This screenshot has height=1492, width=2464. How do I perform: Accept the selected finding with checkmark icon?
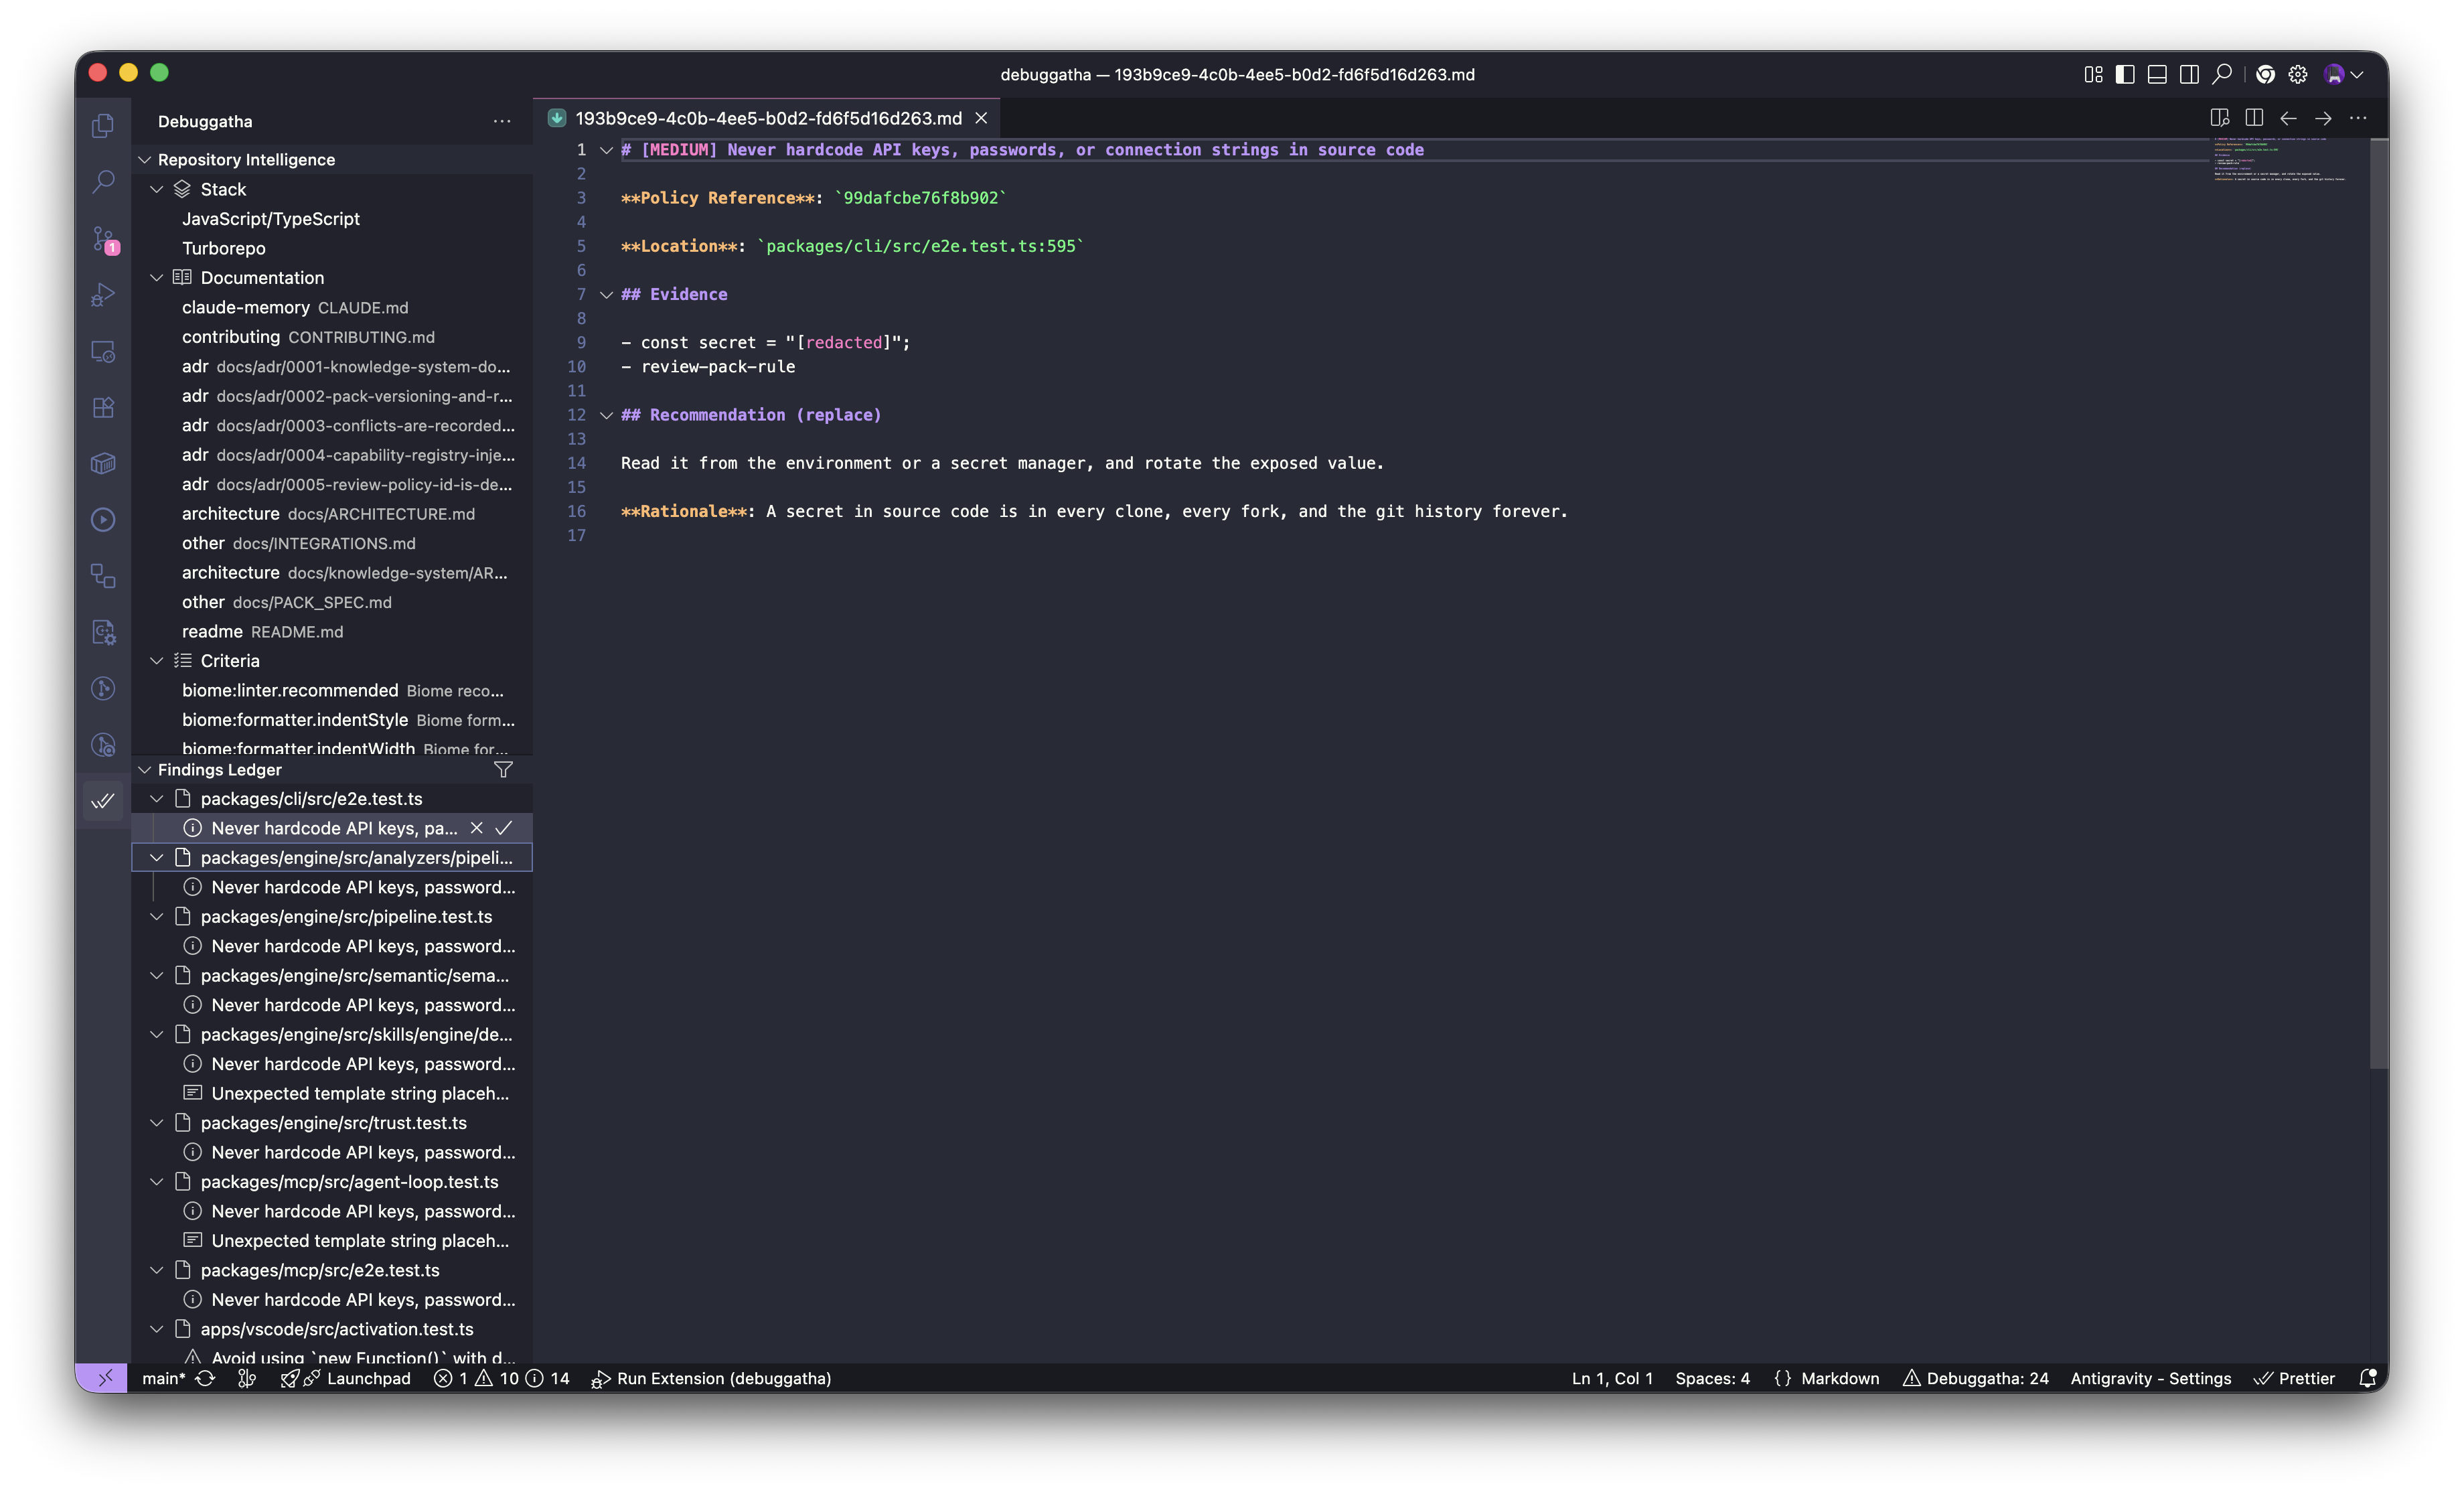pyautogui.click(x=504, y=828)
